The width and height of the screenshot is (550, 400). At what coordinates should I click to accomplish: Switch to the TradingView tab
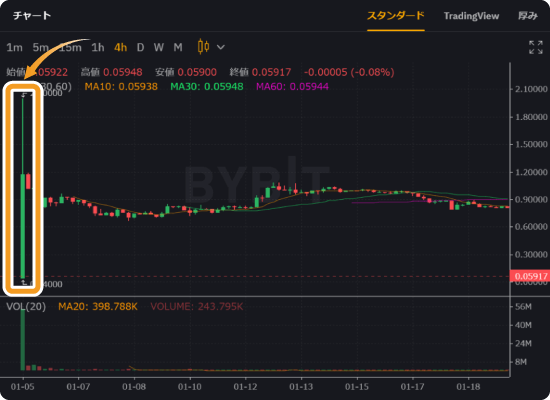(471, 16)
